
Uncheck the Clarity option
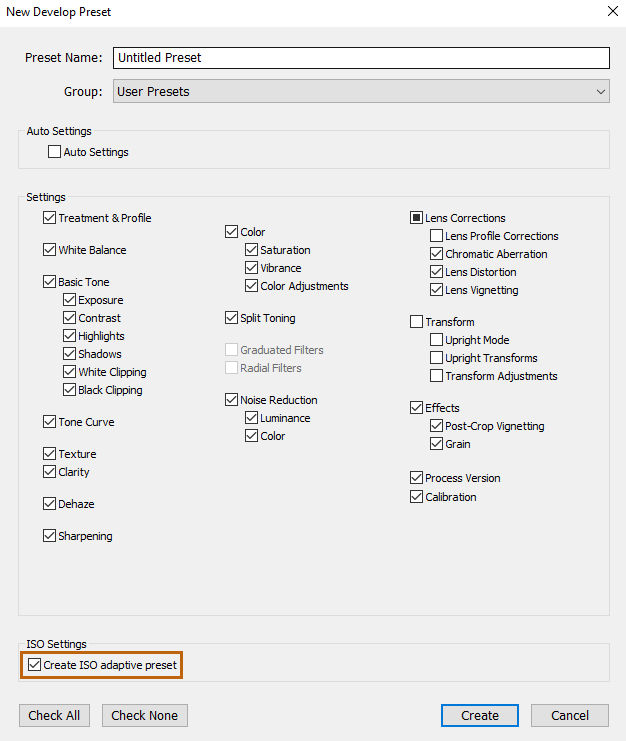[50, 472]
